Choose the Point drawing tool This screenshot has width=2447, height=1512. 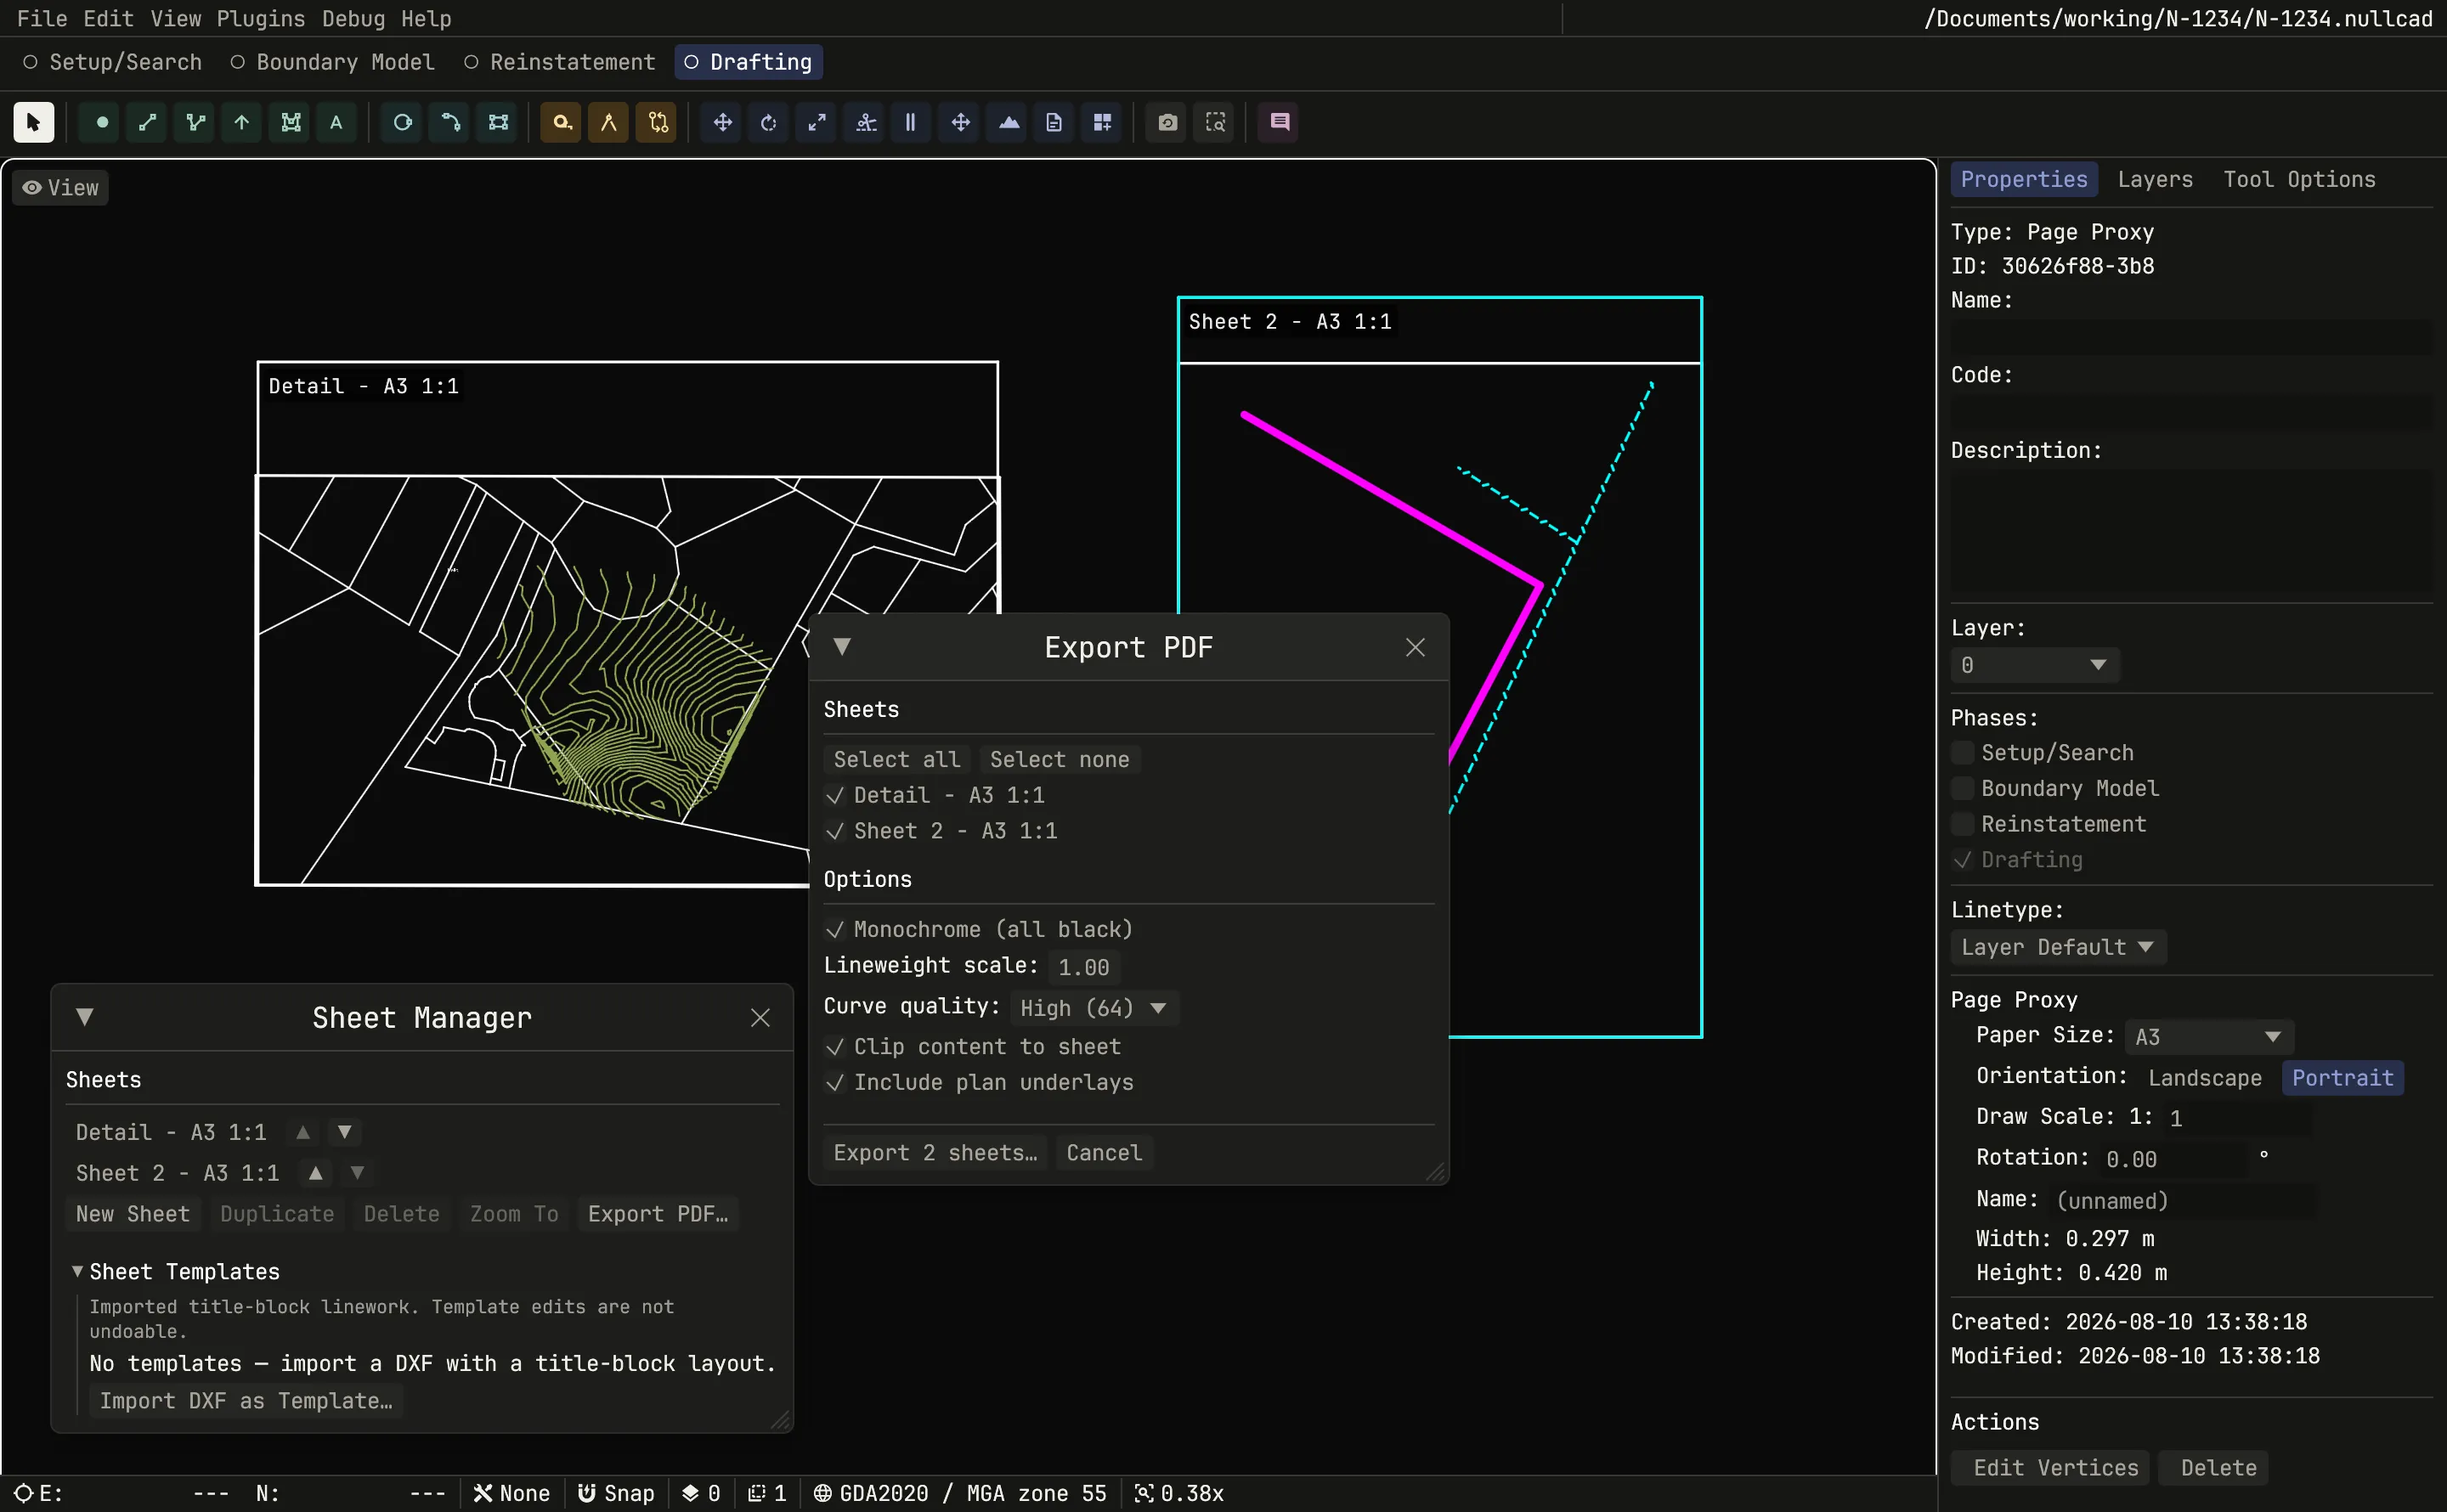101,122
